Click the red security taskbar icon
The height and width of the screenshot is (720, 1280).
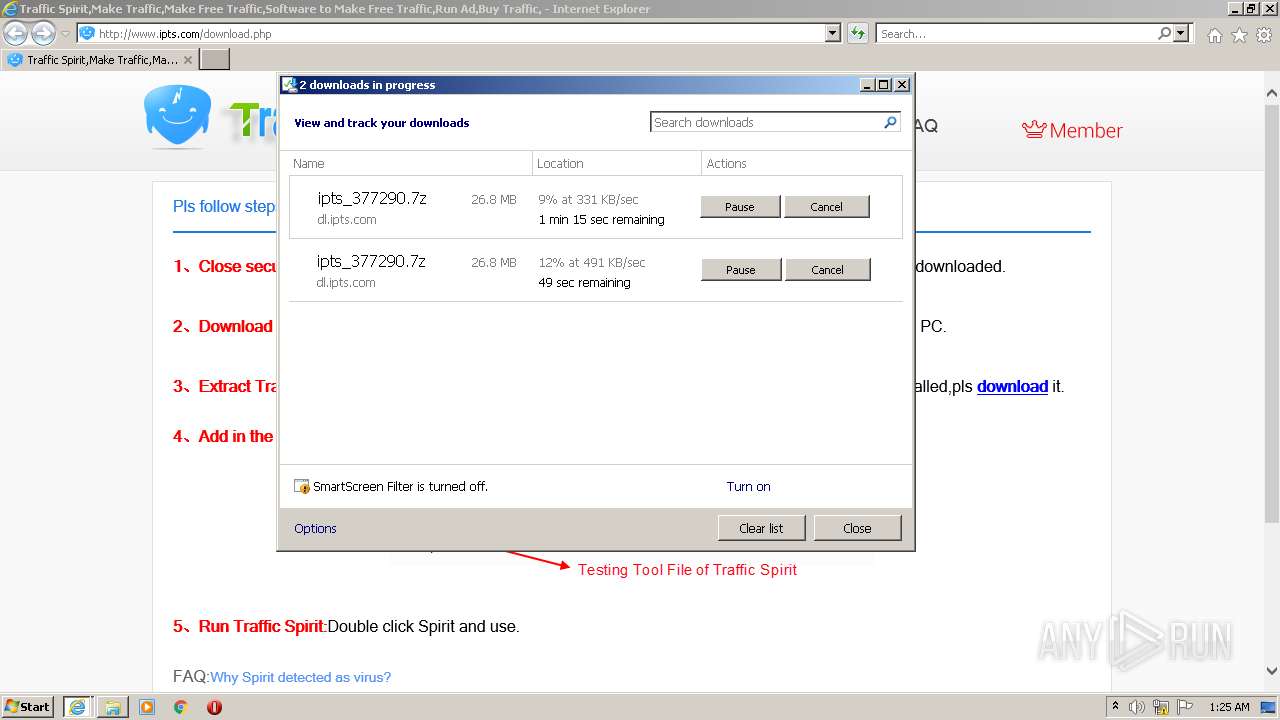214,707
